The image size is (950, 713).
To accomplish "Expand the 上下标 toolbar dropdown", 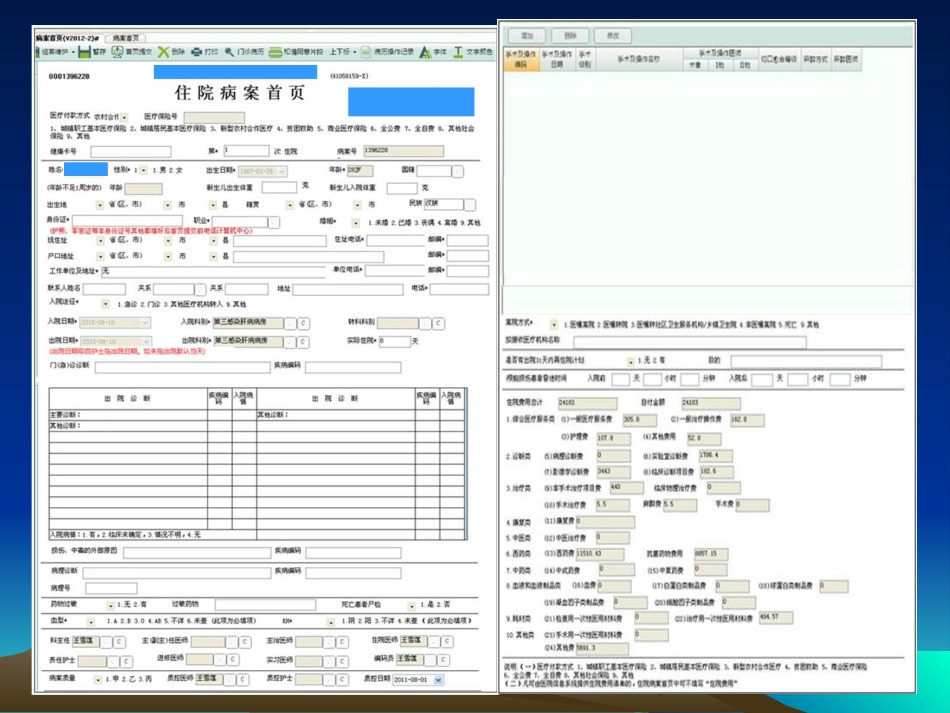I will [x=355, y=51].
